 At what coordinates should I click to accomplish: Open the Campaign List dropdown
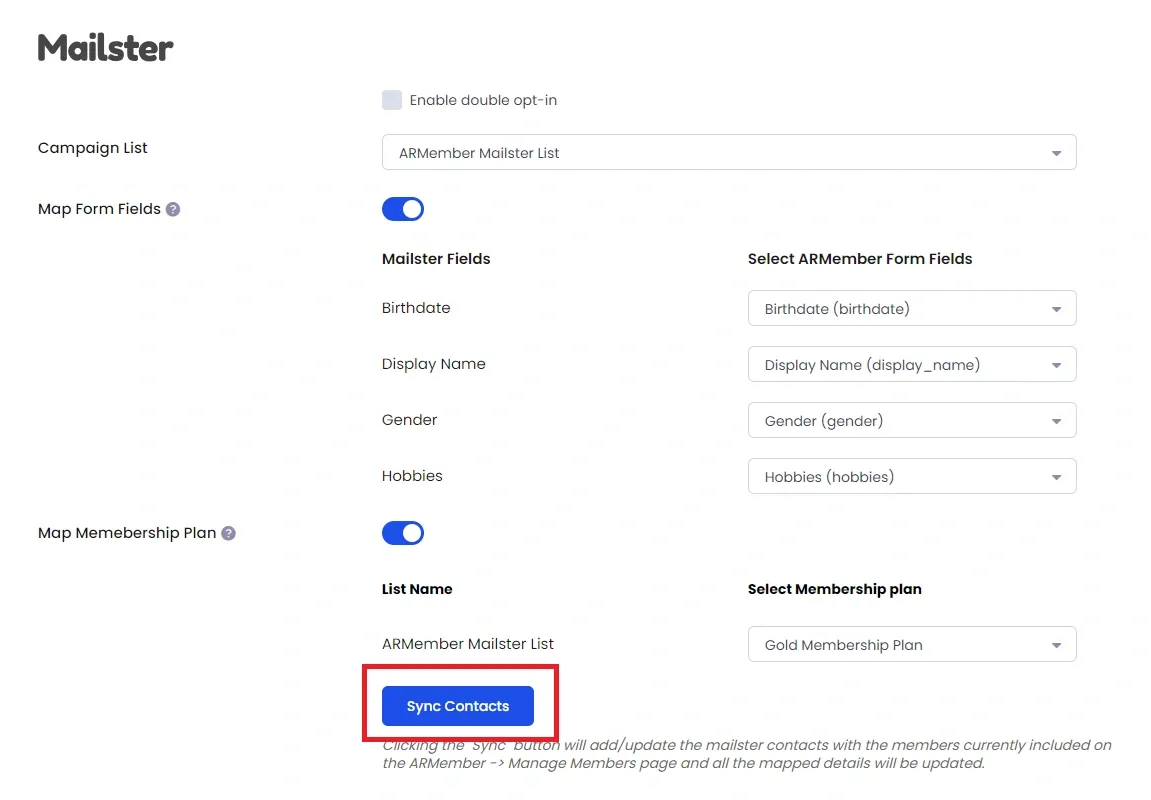(729, 153)
